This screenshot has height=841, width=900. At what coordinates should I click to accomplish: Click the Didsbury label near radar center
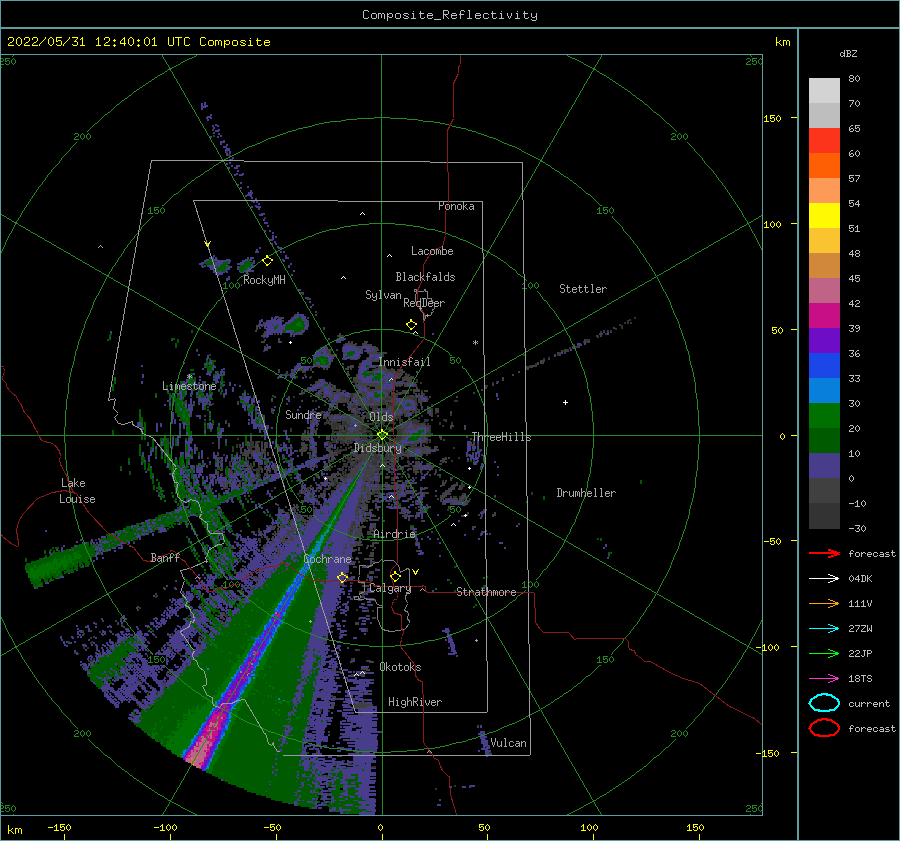point(378,448)
